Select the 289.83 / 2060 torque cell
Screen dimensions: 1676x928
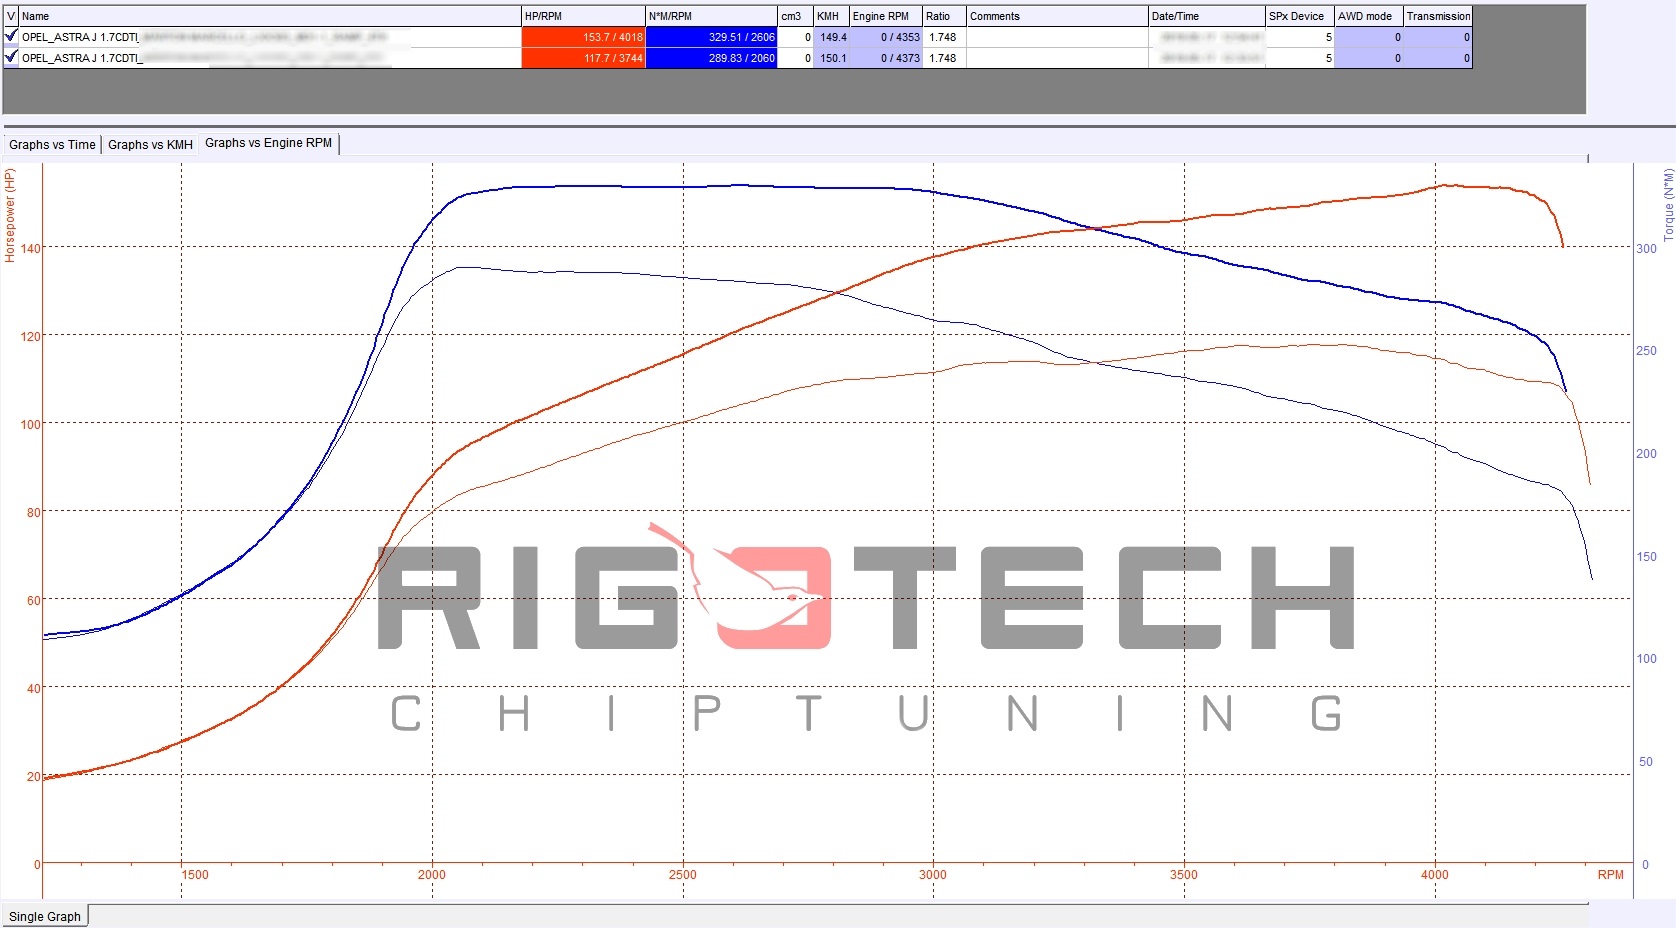click(x=711, y=58)
